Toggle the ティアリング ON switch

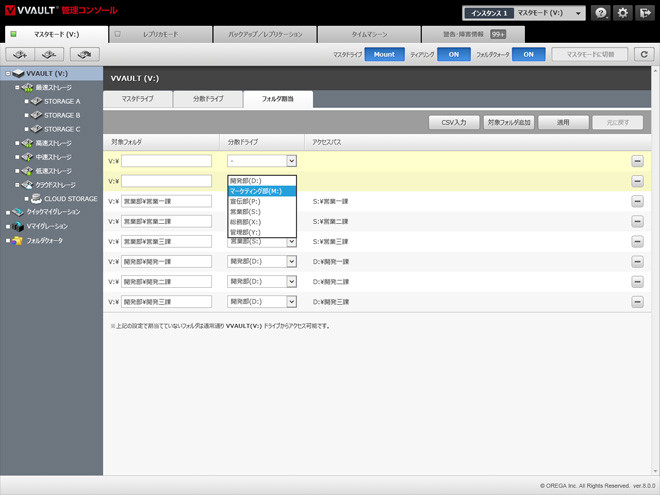[x=454, y=54]
